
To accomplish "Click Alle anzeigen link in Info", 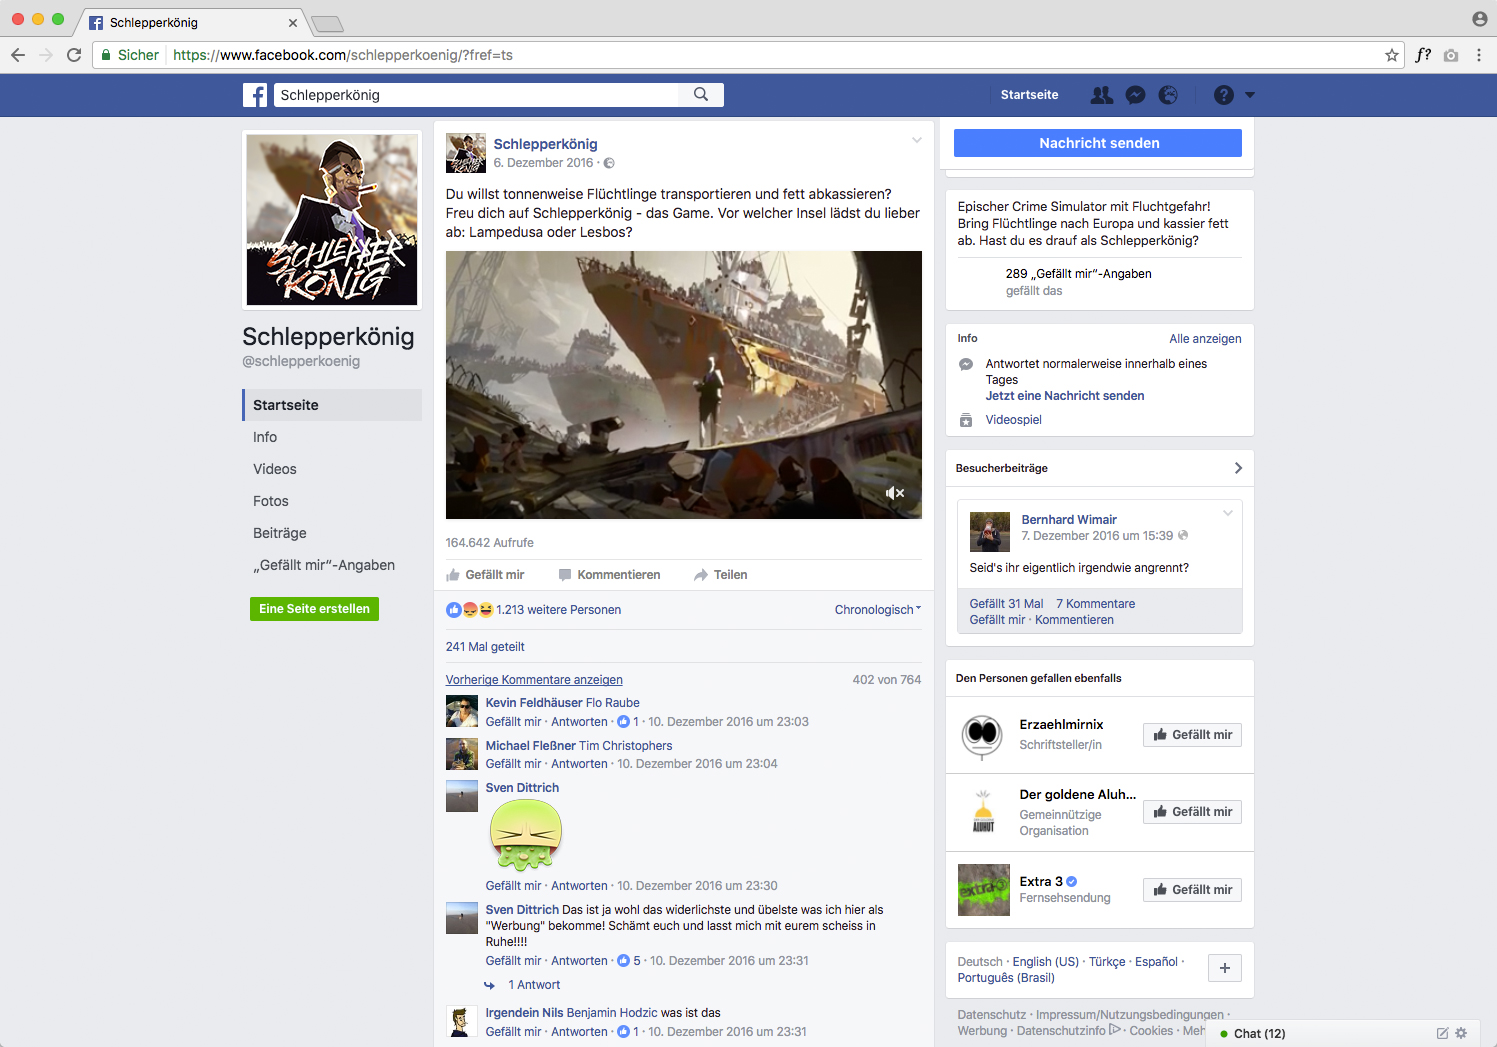I will [1205, 339].
